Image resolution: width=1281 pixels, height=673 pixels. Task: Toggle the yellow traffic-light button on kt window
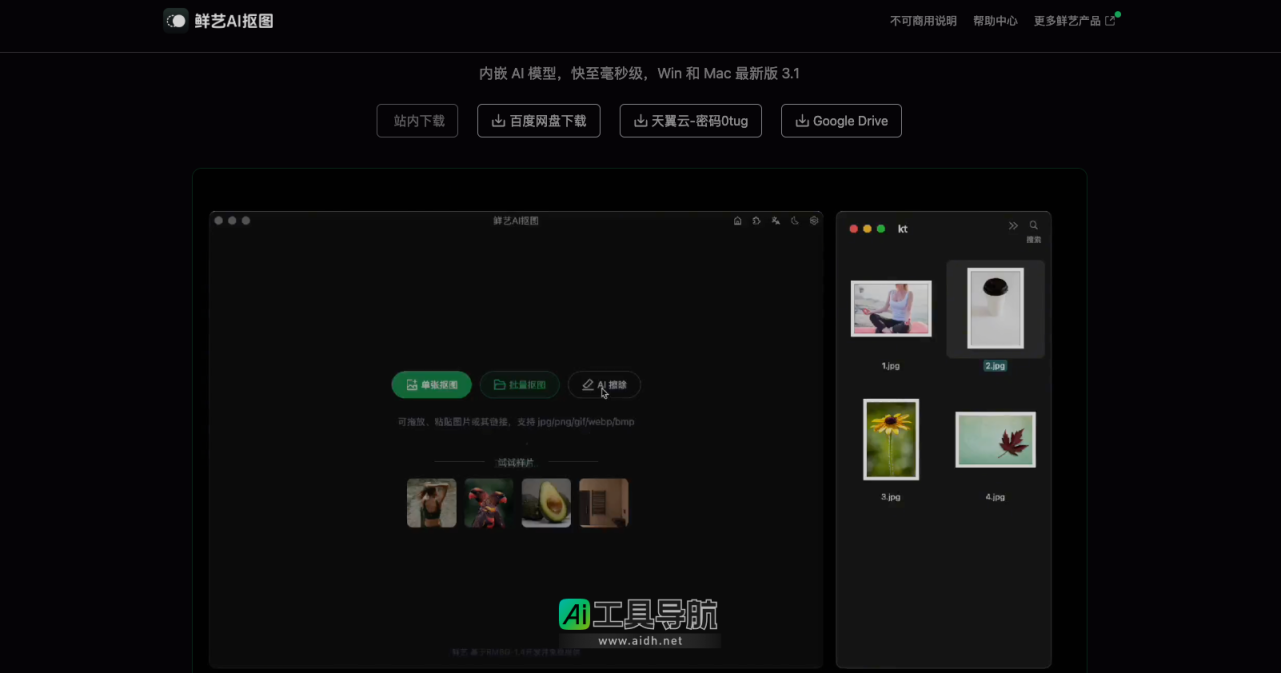coord(866,228)
